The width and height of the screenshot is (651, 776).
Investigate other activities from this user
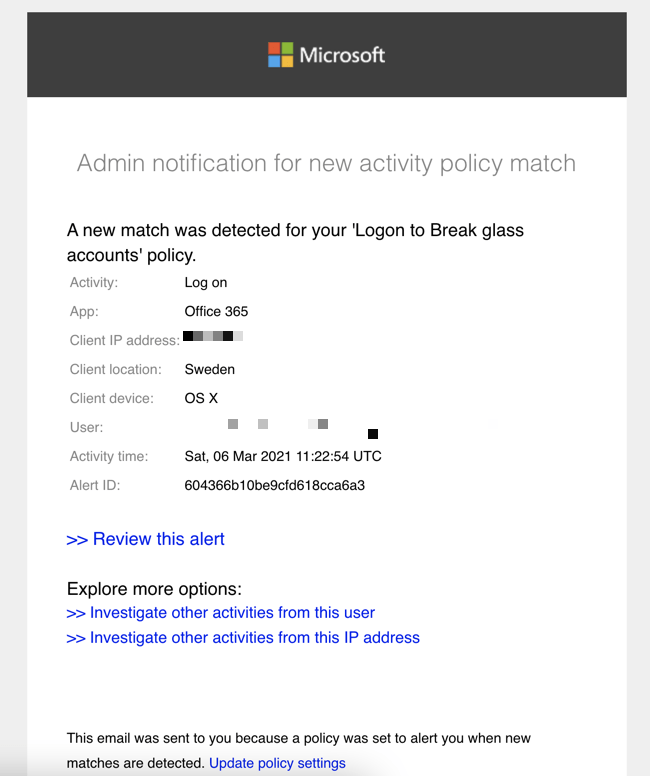[221, 612]
